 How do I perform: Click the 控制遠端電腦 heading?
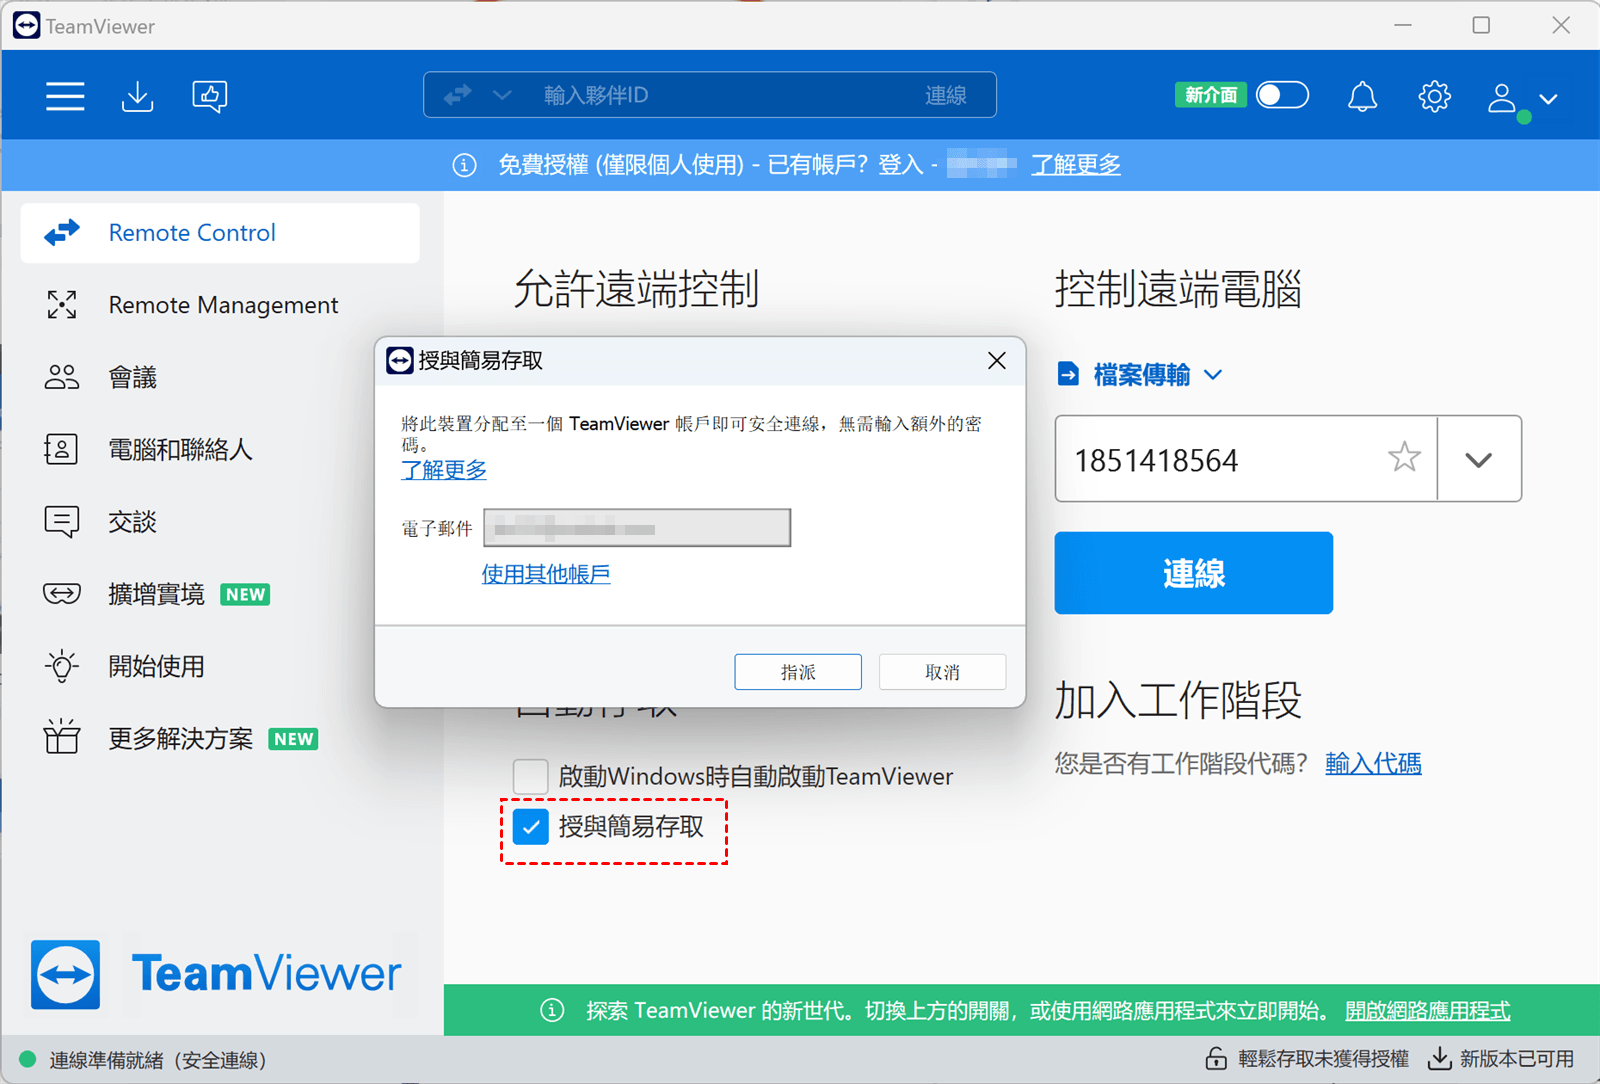pos(1178,289)
